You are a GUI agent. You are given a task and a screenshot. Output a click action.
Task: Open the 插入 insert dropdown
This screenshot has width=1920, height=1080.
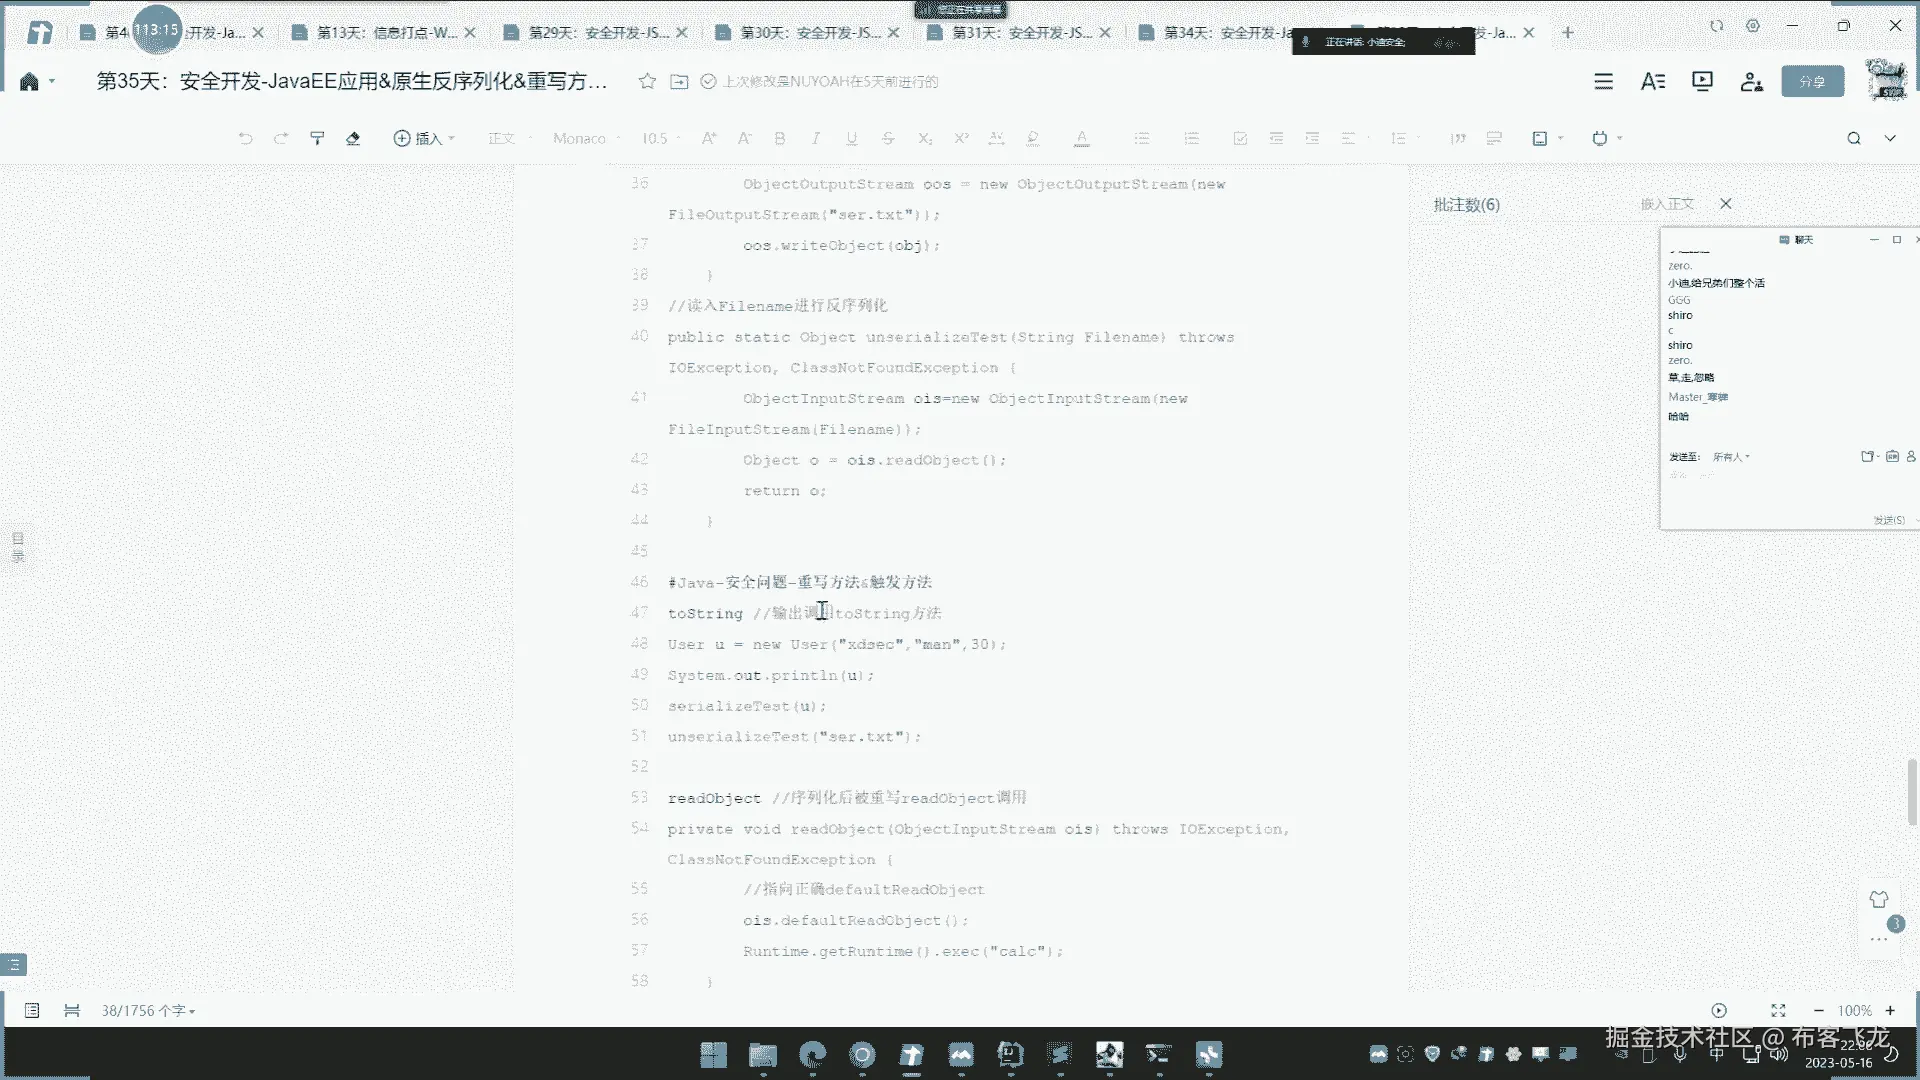coord(424,138)
